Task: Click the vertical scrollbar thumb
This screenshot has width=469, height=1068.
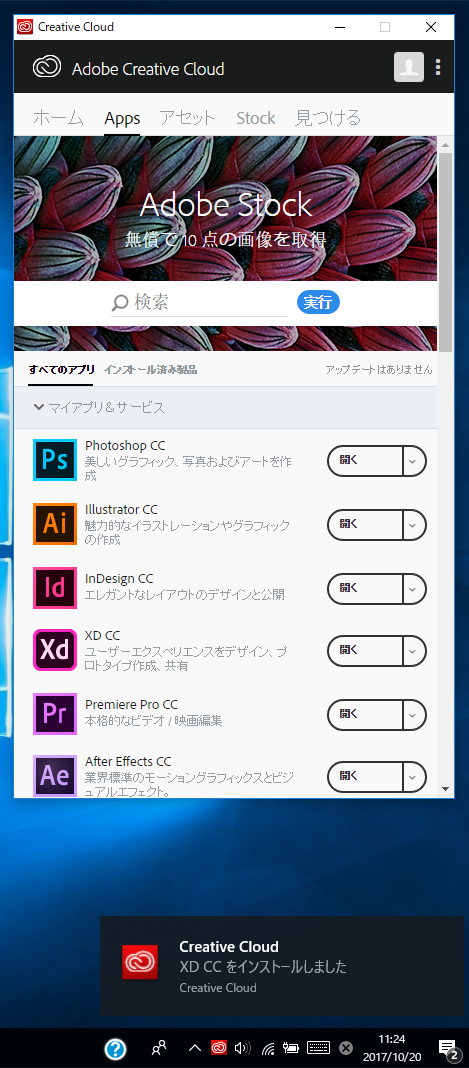Action: pos(446,252)
